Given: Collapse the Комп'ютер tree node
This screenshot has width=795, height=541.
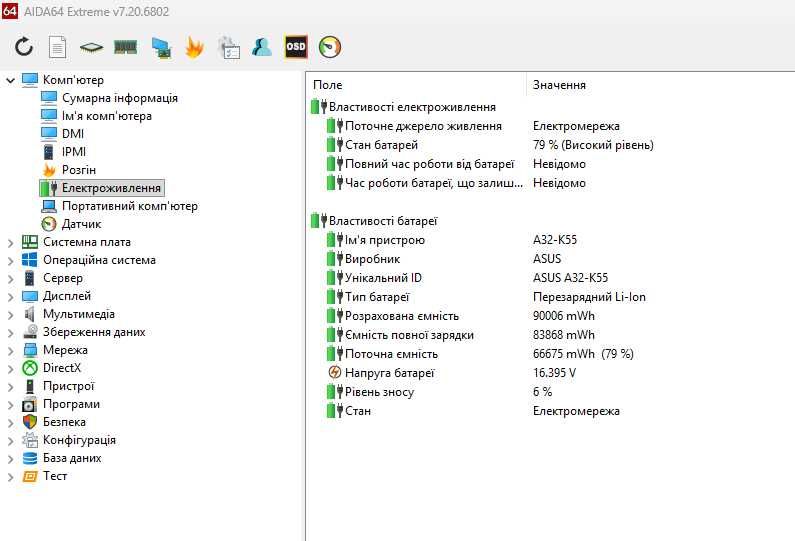Looking at the screenshot, I should pyautogui.click(x=10, y=80).
